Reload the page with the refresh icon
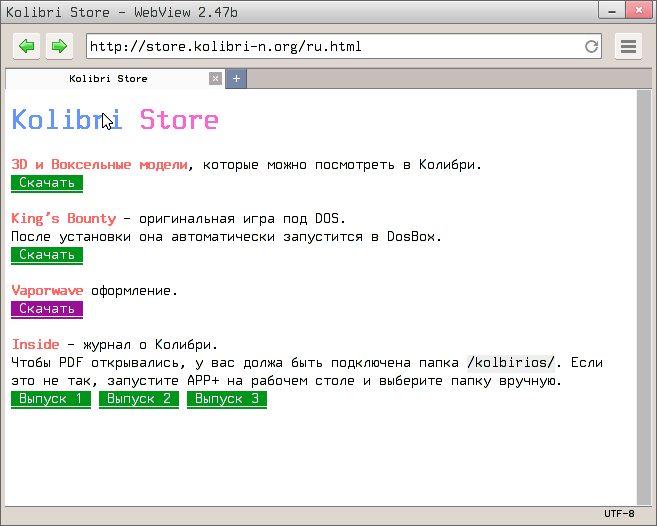 pyautogui.click(x=592, y=46)
